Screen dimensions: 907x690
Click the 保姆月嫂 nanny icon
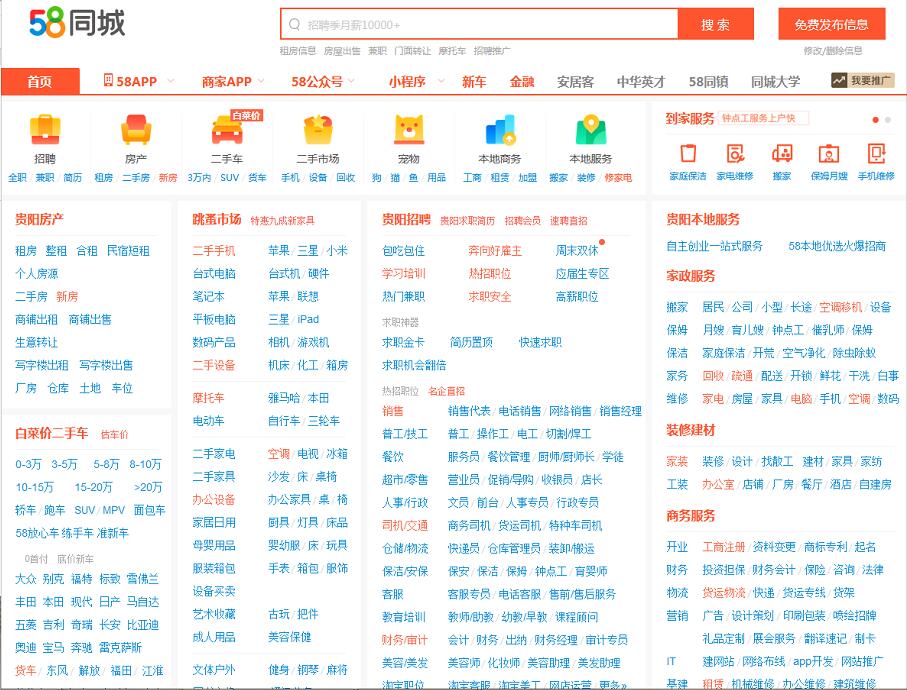click(x=828, y=153)
